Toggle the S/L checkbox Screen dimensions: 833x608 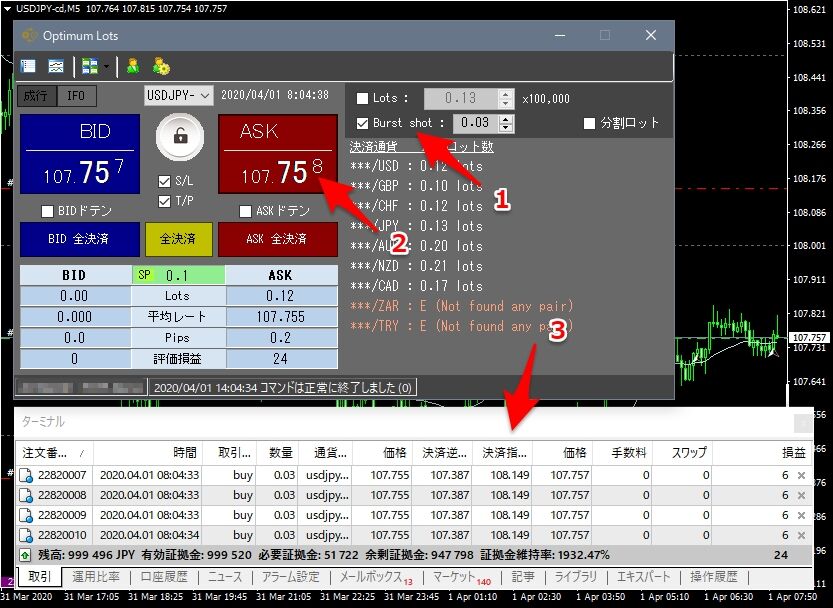pos(165,182)
